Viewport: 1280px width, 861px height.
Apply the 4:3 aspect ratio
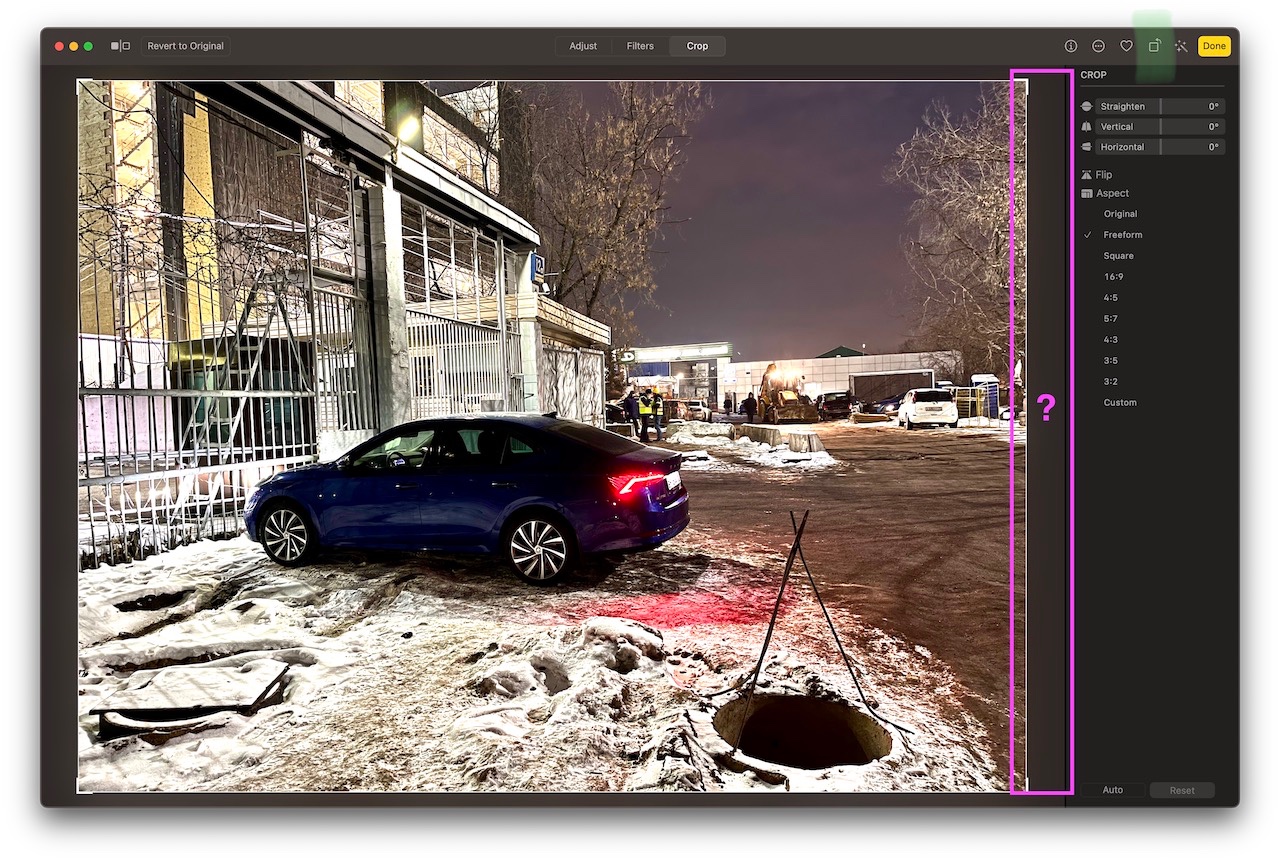pos(1111,340)
